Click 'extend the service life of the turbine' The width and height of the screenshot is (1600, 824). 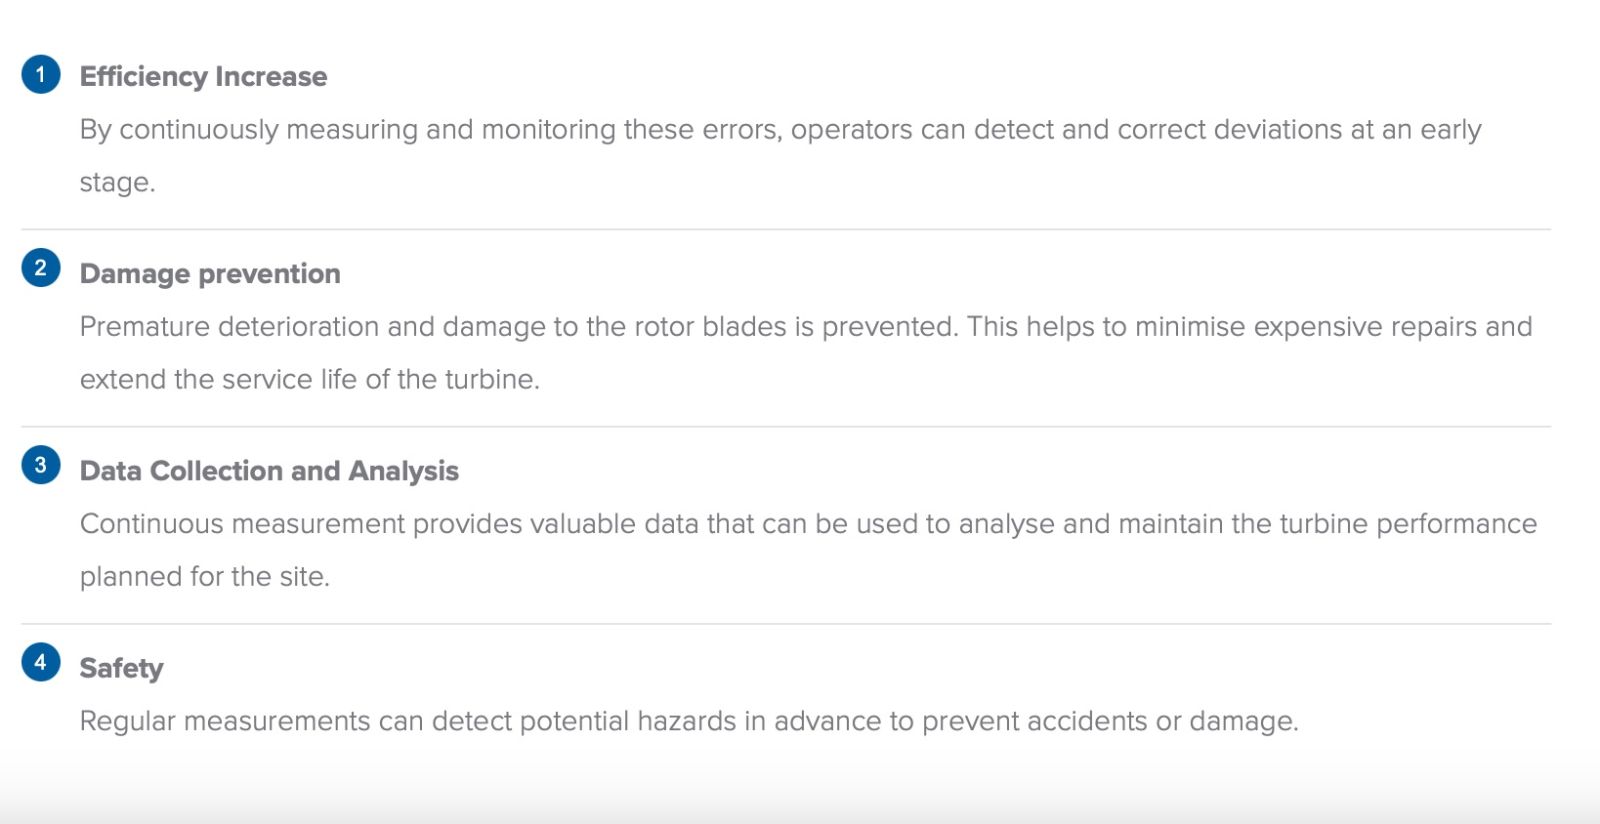point(309,380)
